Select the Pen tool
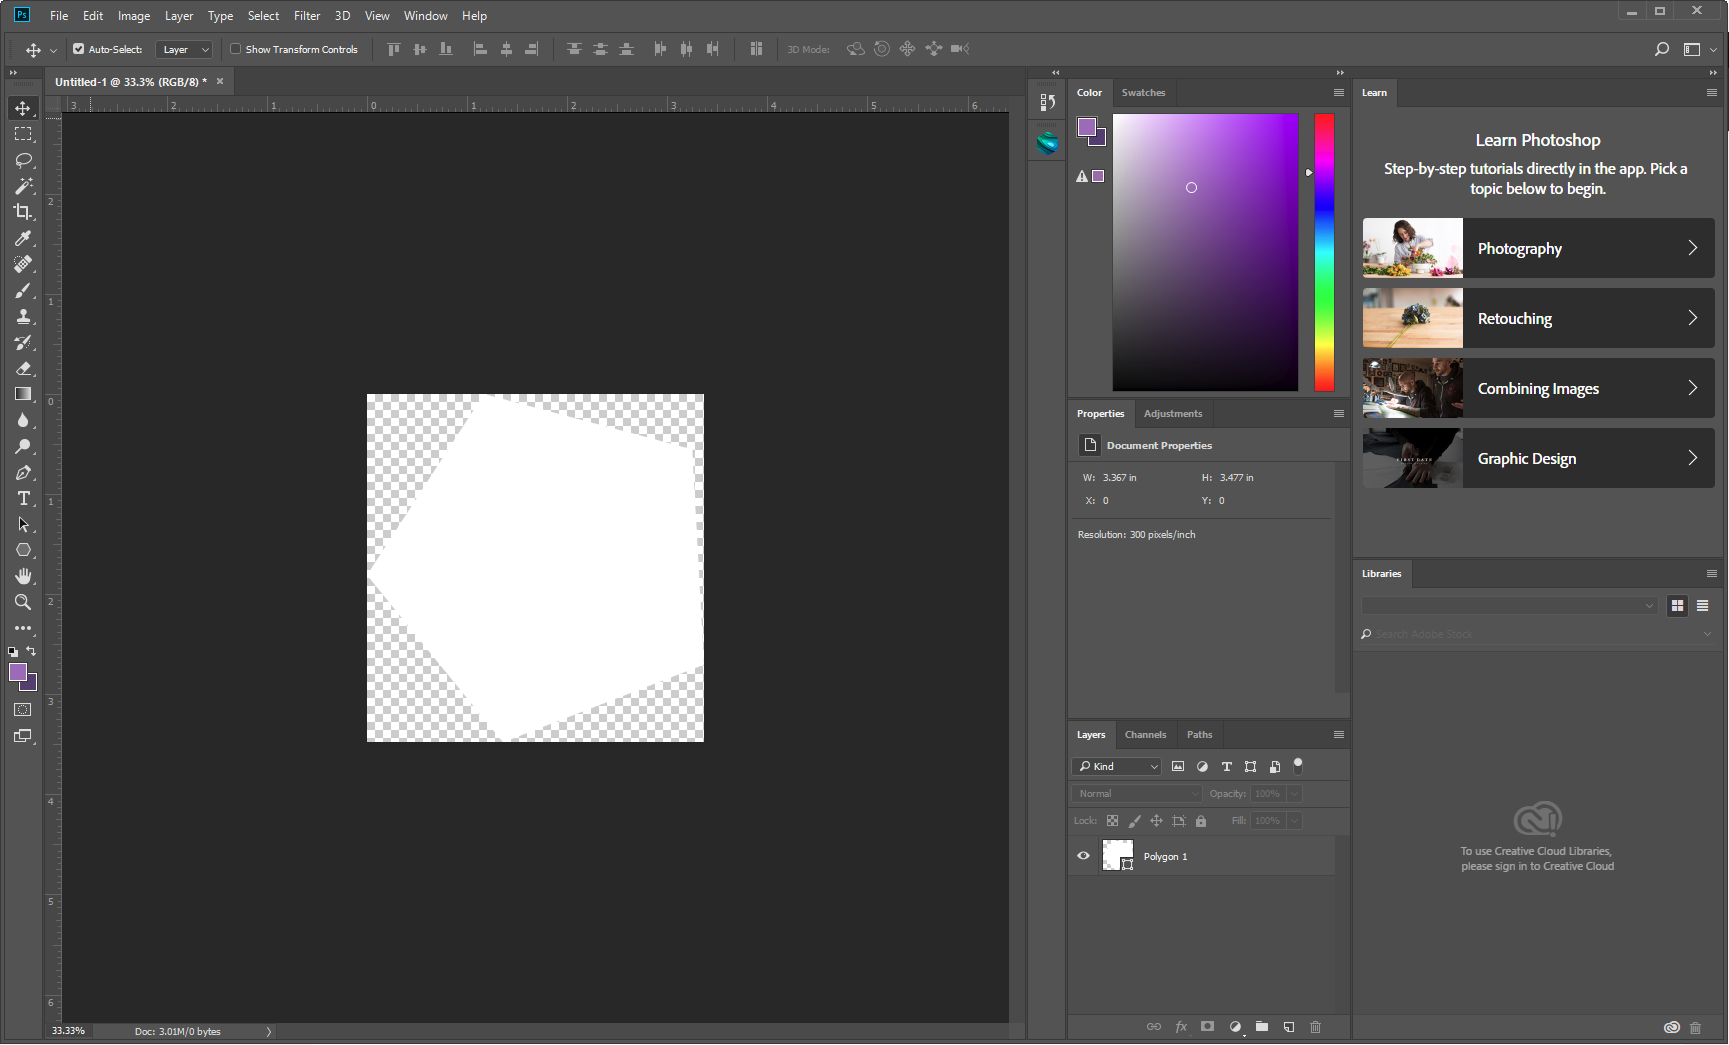1729x1045 pixels. click(23, 472)
